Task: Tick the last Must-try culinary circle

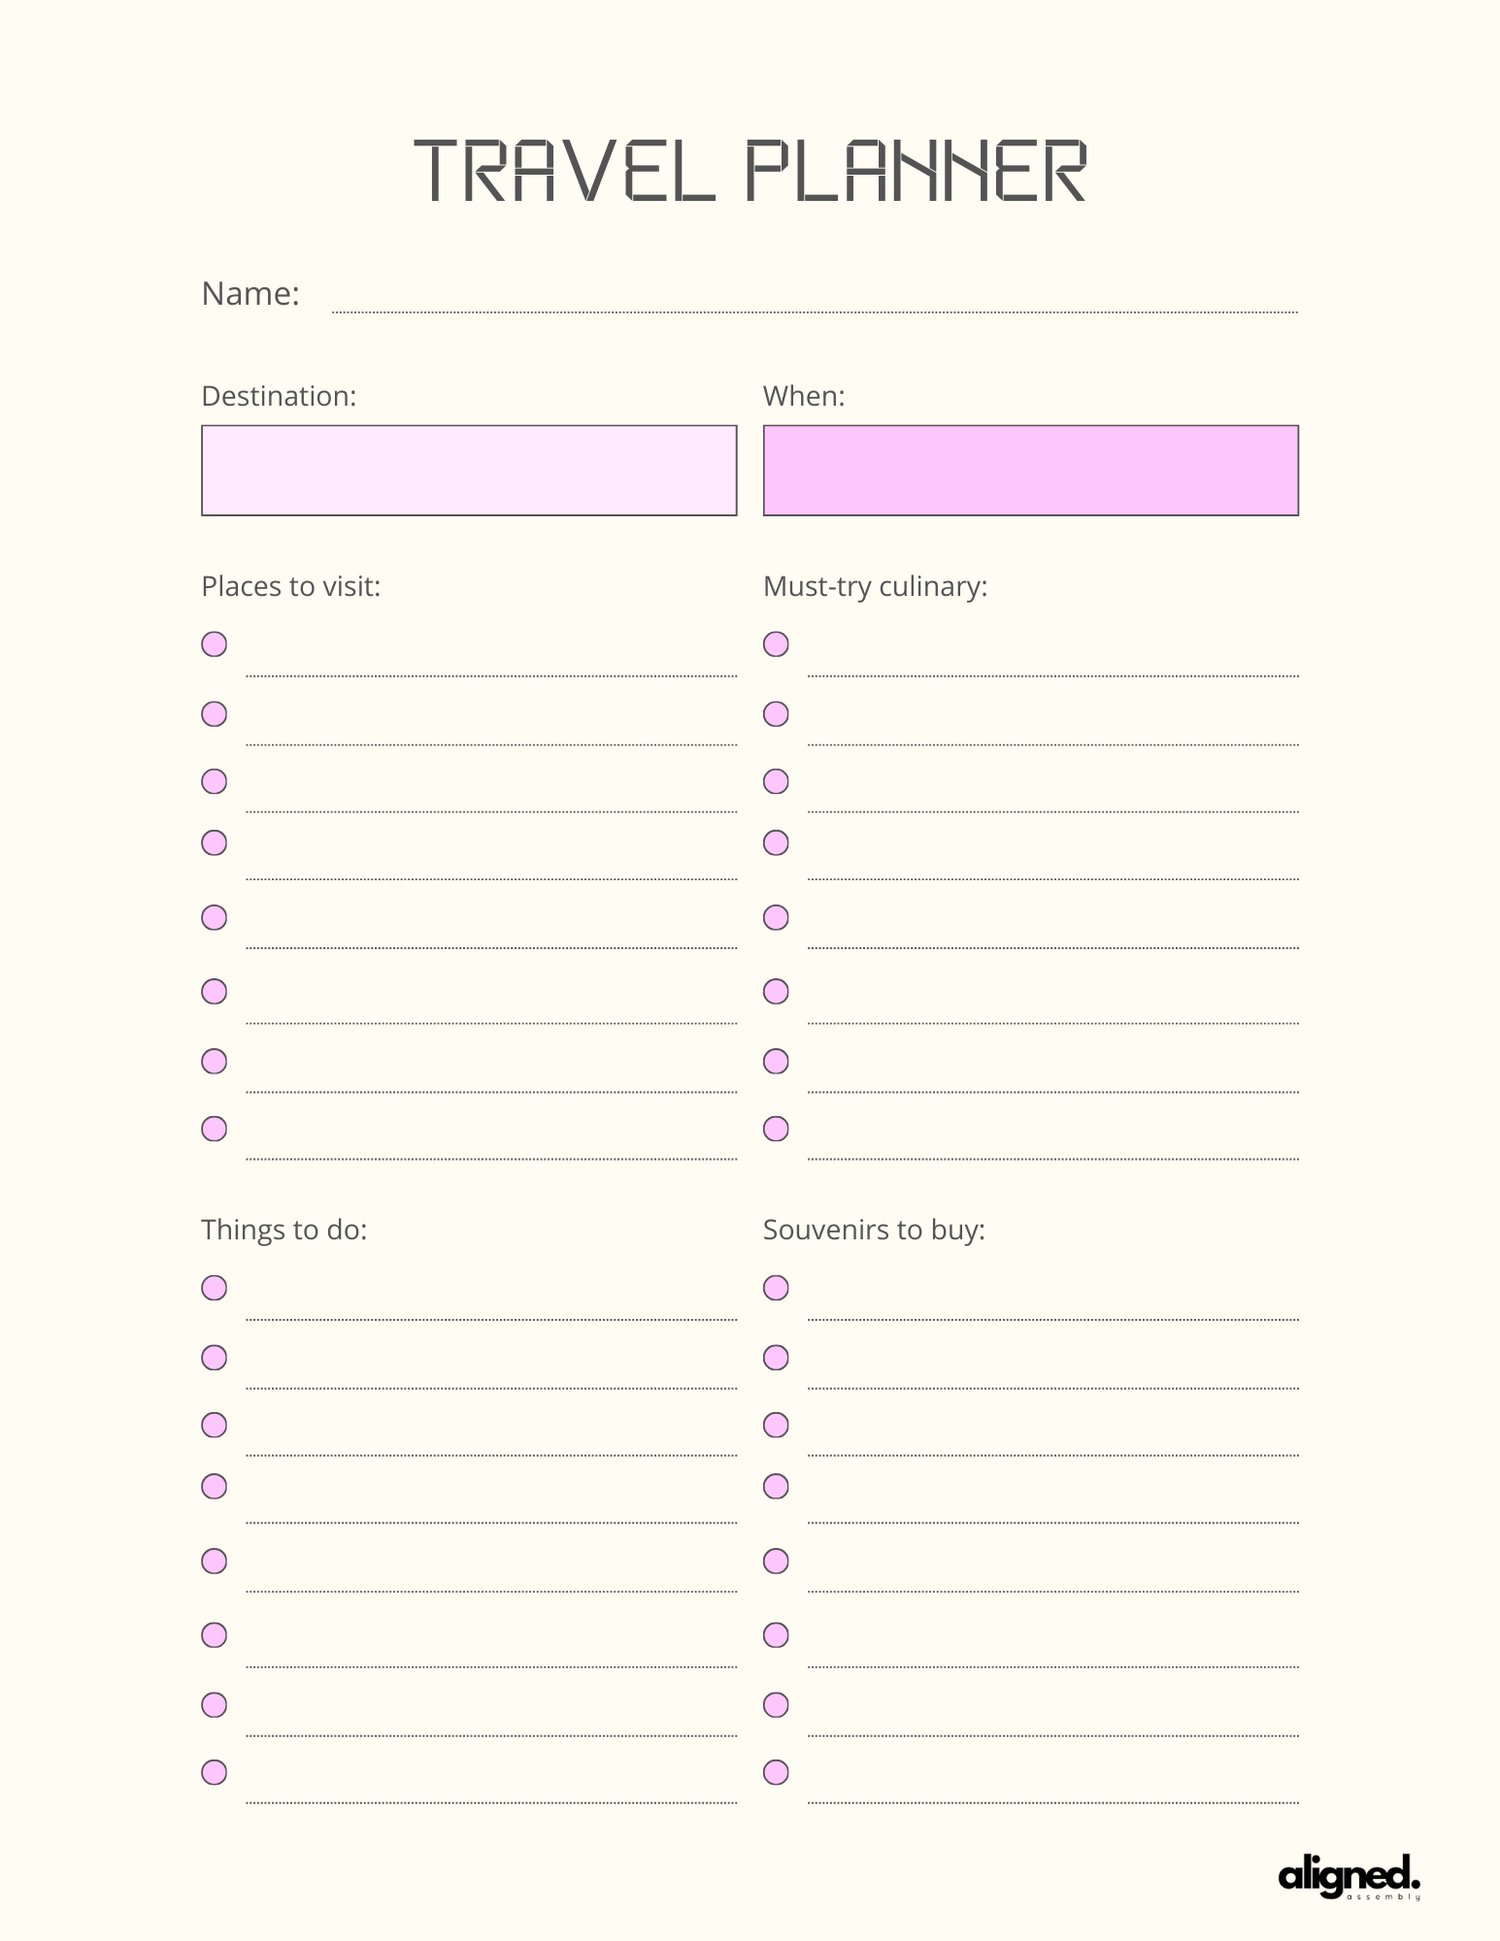Action: 776,1129
